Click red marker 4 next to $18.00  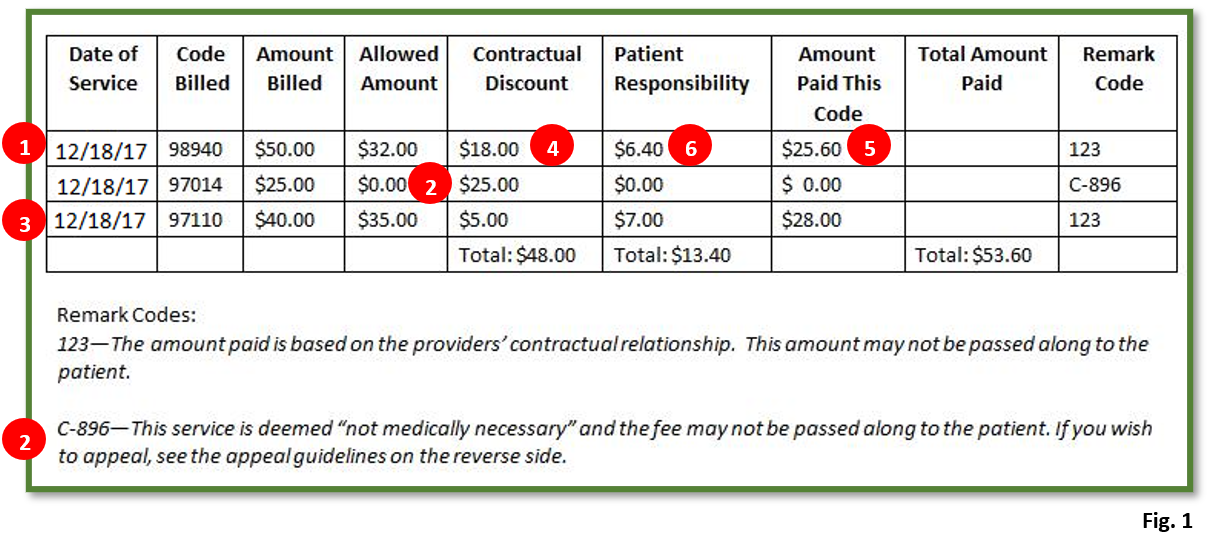tap(551, 150)
